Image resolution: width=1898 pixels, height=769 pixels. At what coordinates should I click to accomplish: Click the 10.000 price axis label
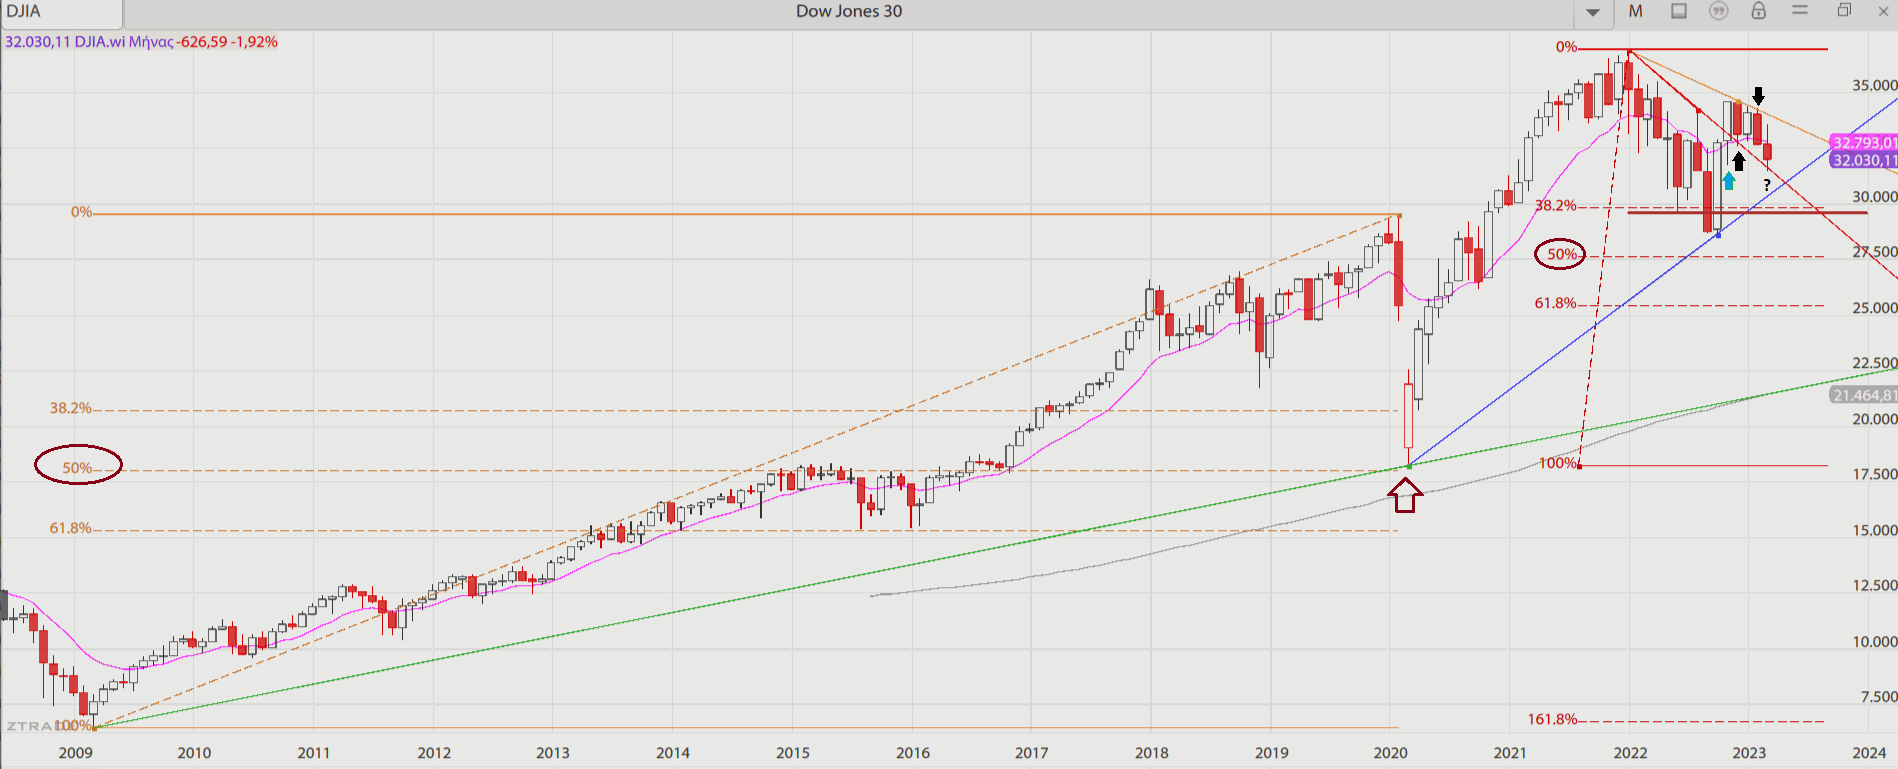[x=1874, y=642]
